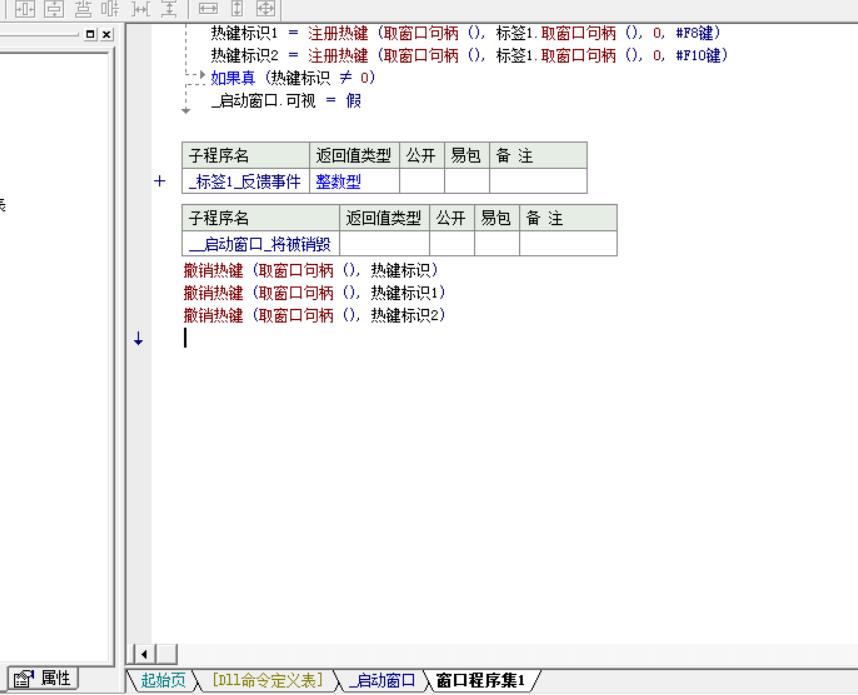The image size is (858, 695).
Task: Click the line 撤销热键 ... 热键标识2)
Action: pos(315,315)
